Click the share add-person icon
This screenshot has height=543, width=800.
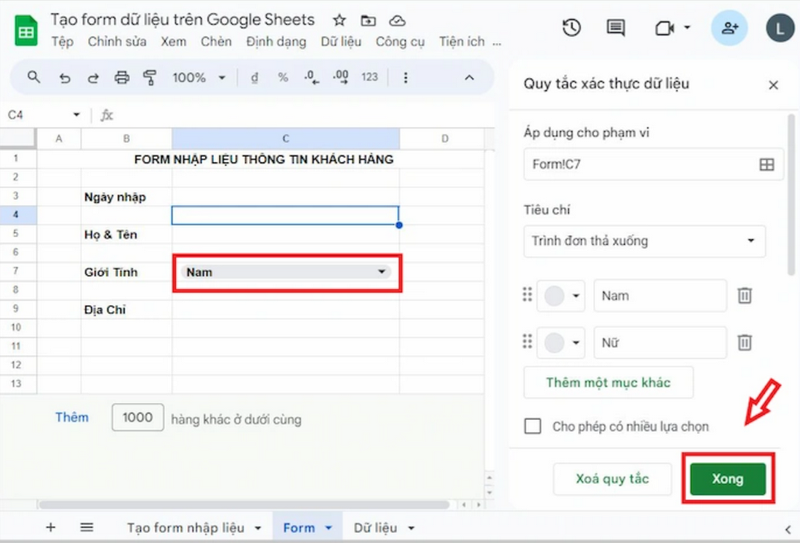click(x=729, y=28)
